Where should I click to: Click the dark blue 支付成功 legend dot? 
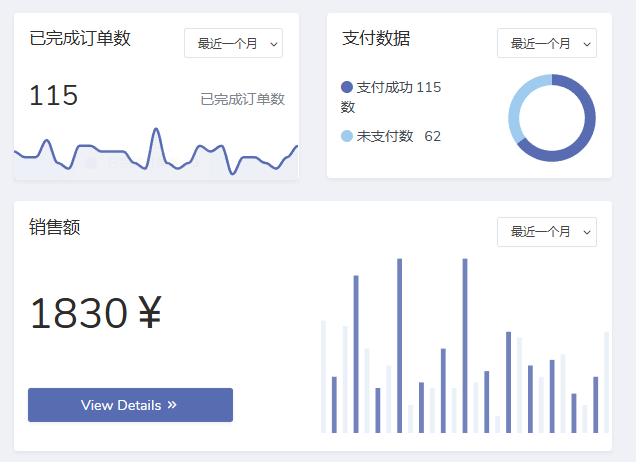click(347, 87)
